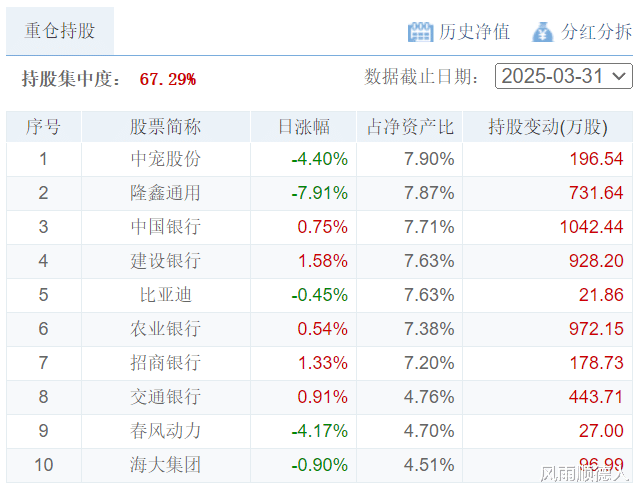Image resolution: width=639 pixels, height=495 pixels.
Task: Open stock 建设银行
Action: (x=165, y=261)
